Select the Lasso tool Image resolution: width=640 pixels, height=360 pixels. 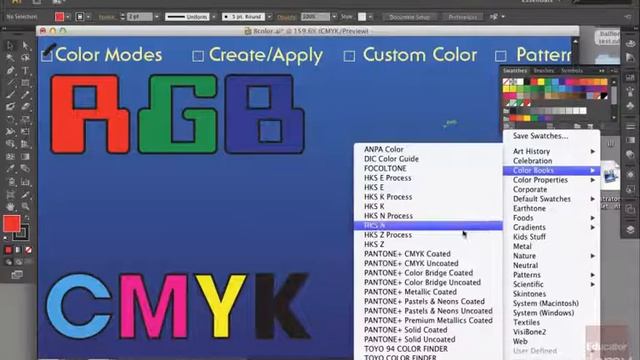pyautogui.click(x=25, y=58)
